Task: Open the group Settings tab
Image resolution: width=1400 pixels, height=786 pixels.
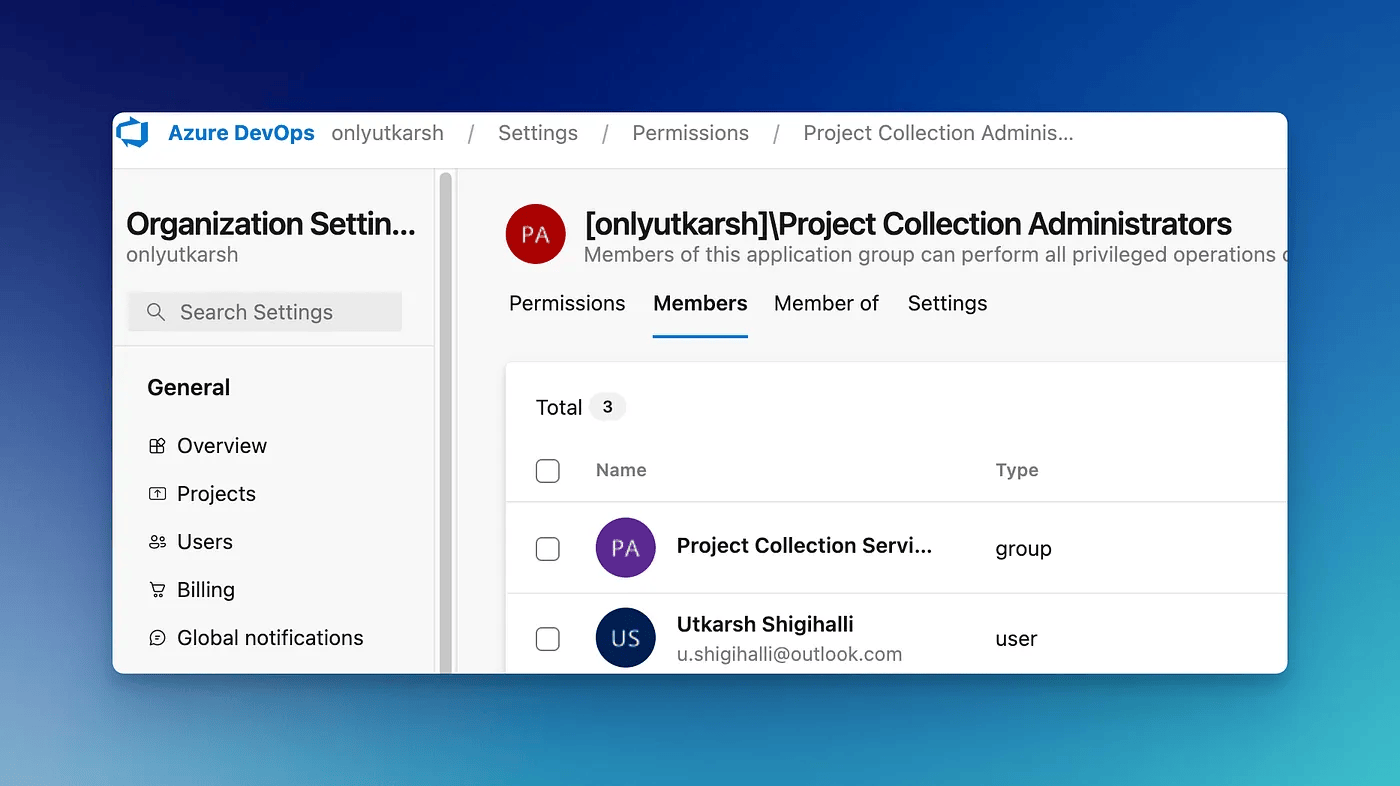Action: [947, 304]
